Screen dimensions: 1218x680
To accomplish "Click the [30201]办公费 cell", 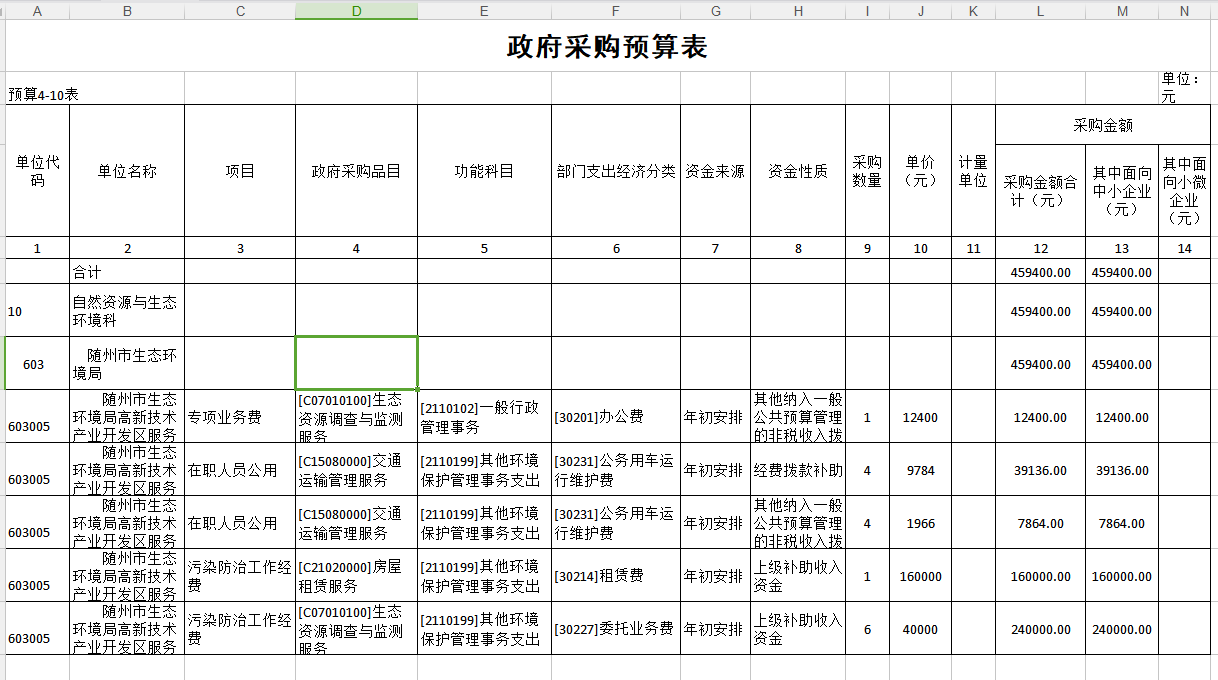I will [616, 417].
